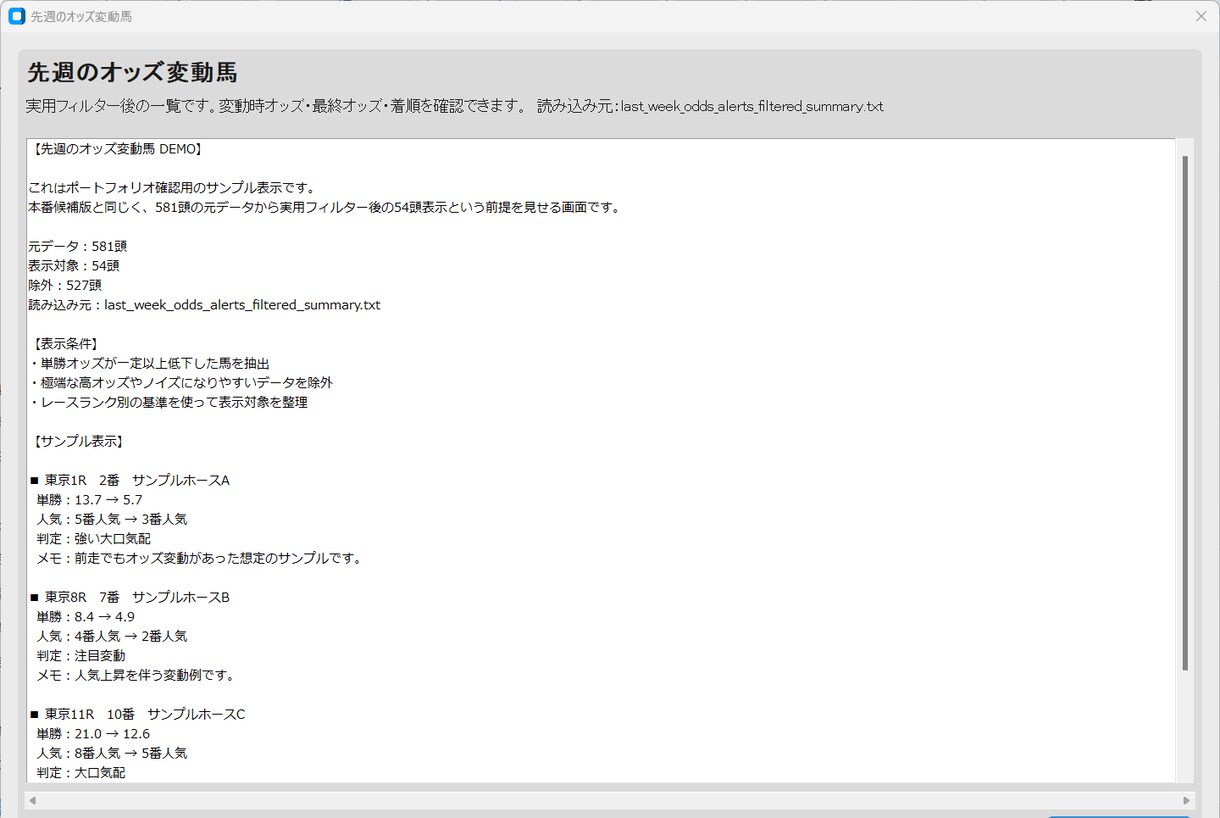Close the 先週のオッズ変動馬 window
This screenshot has height=818, width=1220.
[1201, 16]
